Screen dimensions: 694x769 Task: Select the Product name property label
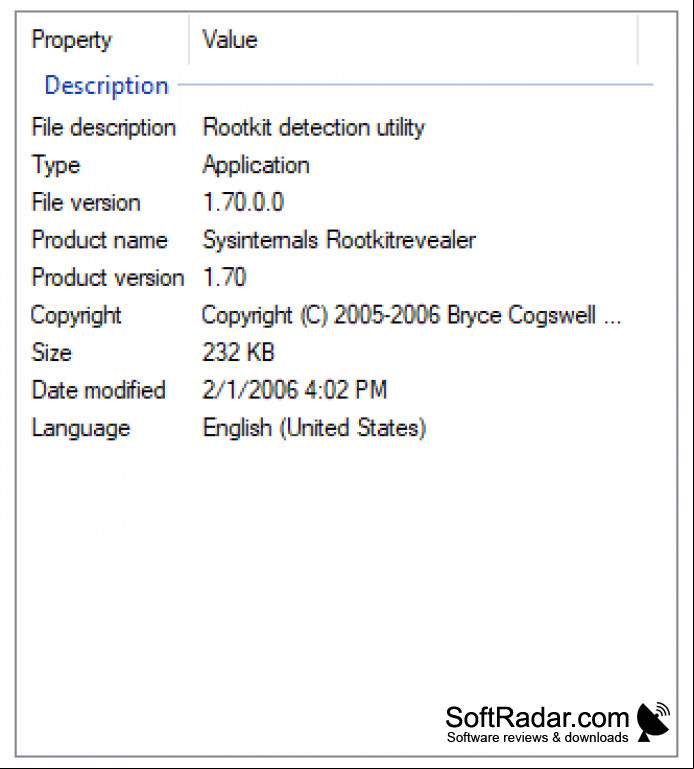point(100,240)
